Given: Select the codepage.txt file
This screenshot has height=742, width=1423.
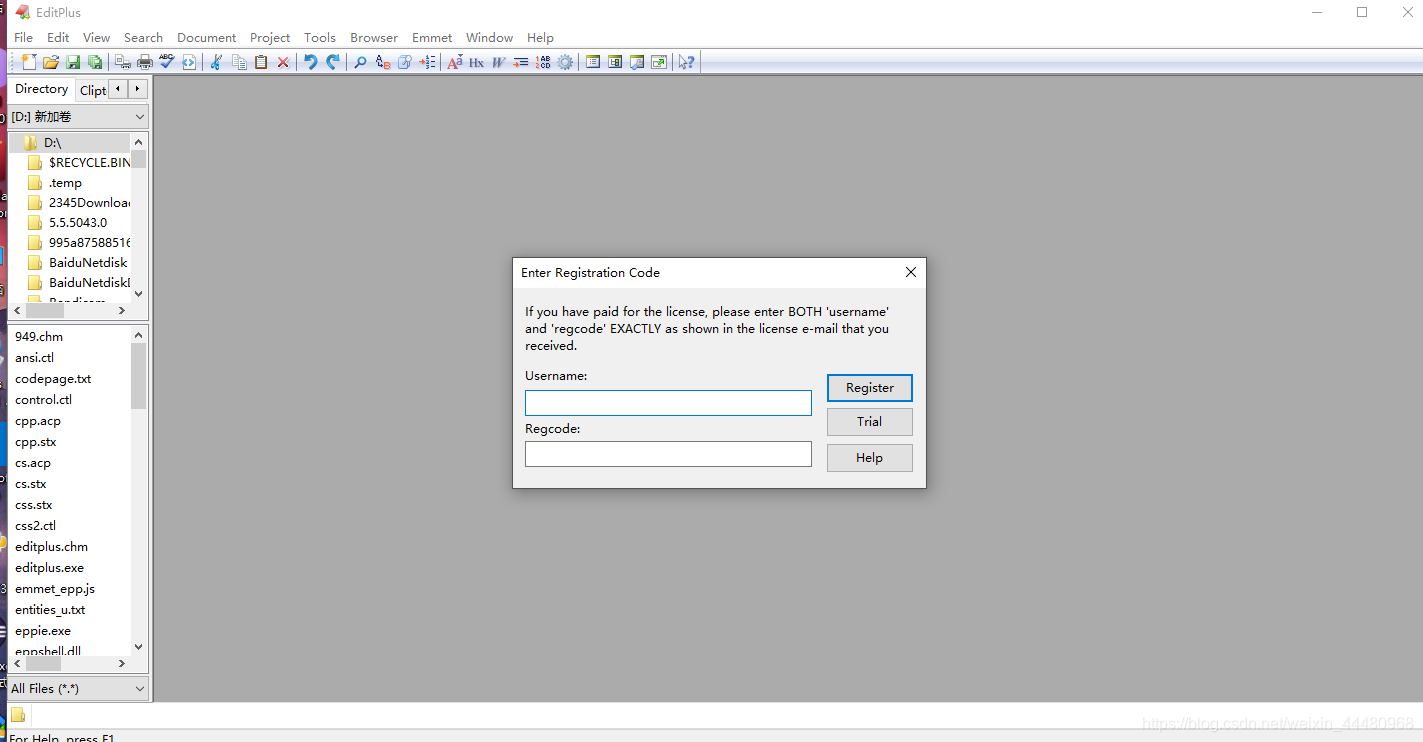Looking at the screenshot, I should [x=53, y=379].
